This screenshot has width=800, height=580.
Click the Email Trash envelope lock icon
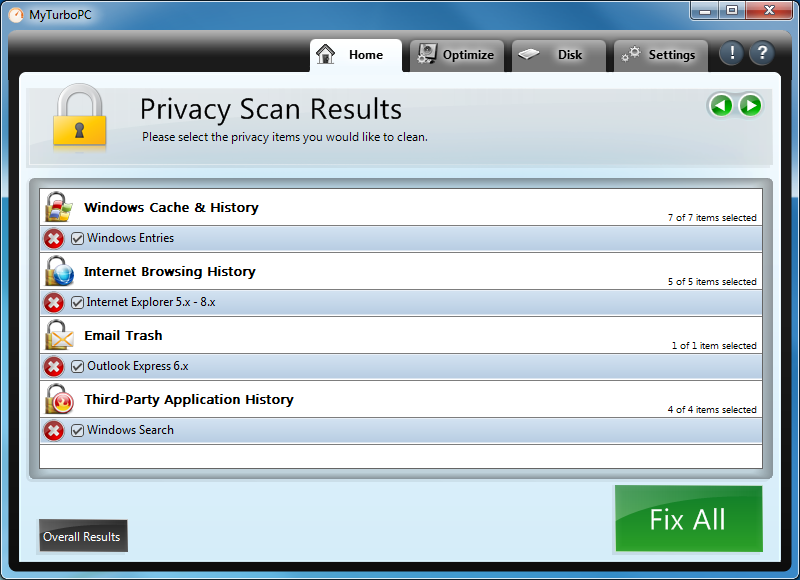point(59,335)
